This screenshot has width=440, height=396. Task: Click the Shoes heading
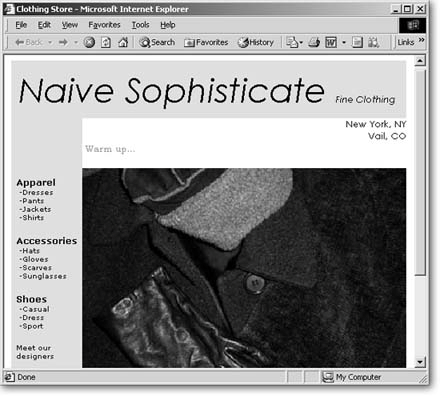click(32, 299)
